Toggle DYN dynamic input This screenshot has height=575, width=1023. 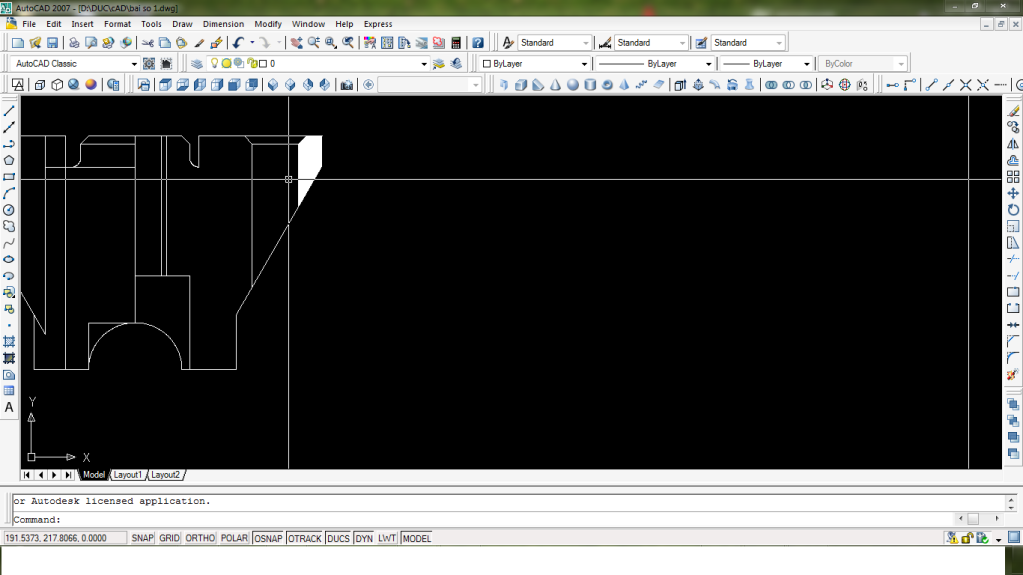pyautogui.click(x=364, y=538)
